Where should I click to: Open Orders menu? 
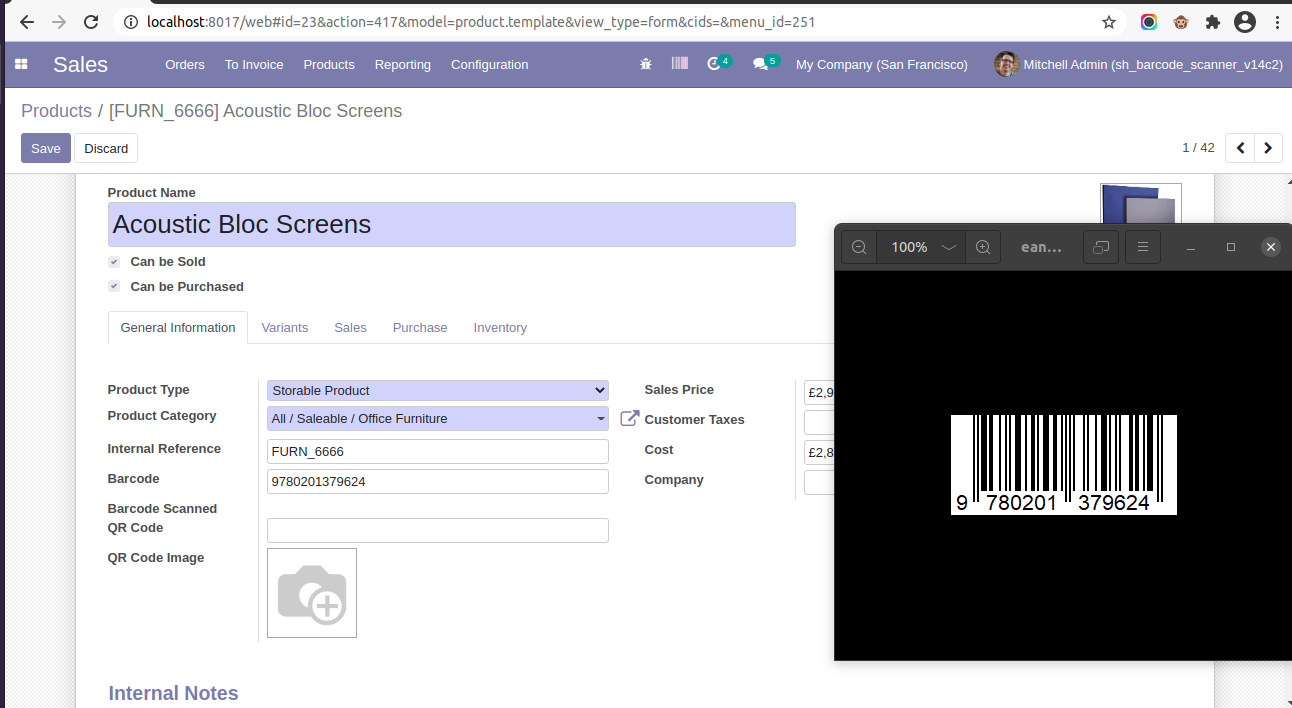(185, 64)
